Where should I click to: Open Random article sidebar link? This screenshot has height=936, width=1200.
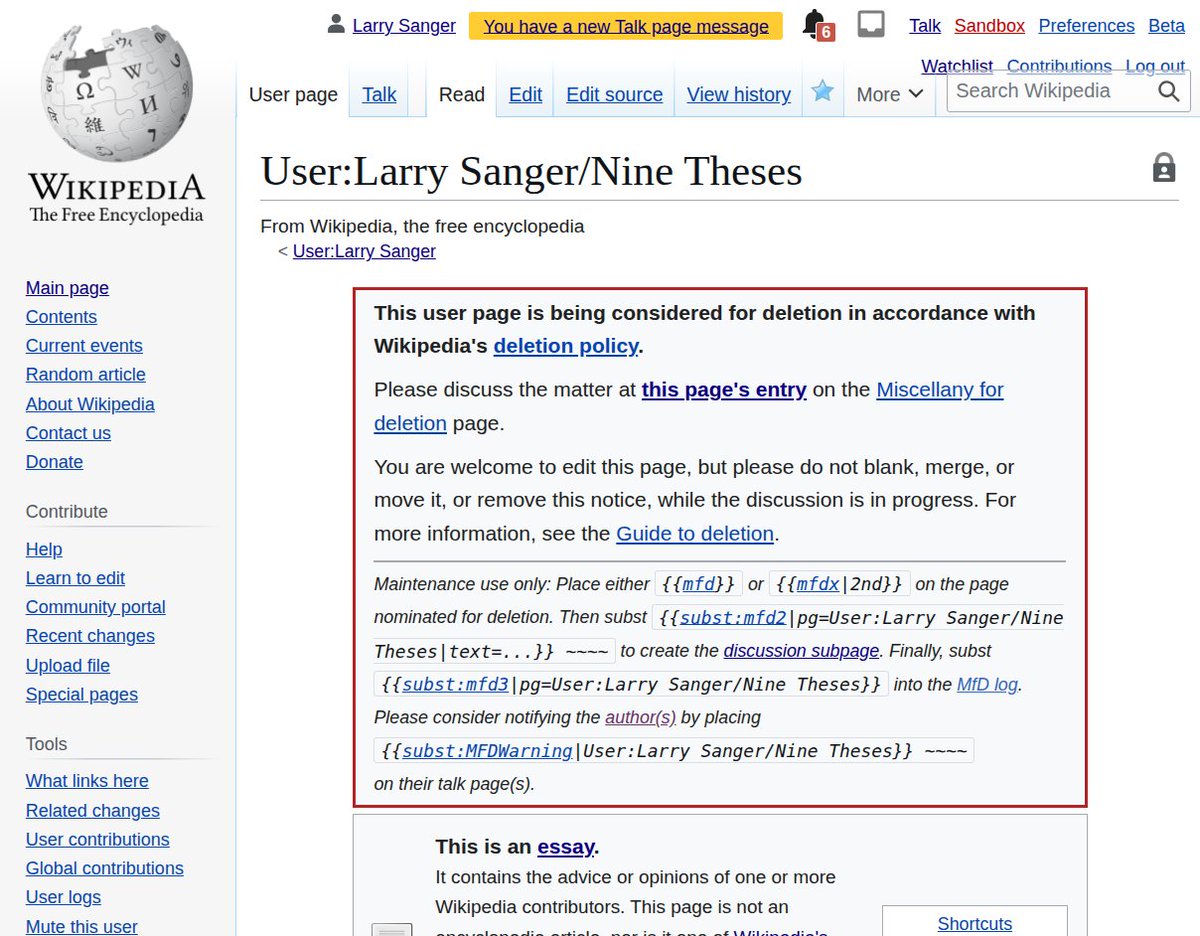[x=85, y=375]
